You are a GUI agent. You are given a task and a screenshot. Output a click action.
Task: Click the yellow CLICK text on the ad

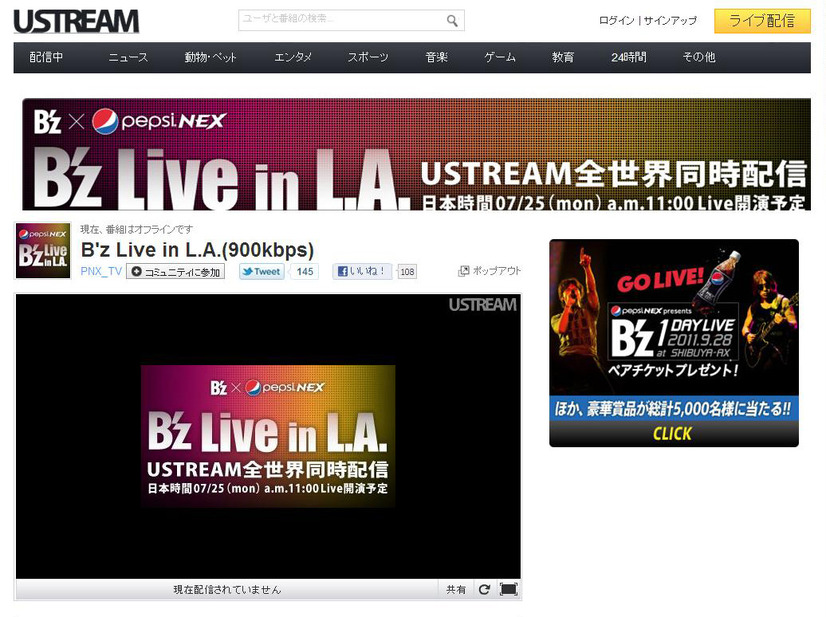(673, 434)
